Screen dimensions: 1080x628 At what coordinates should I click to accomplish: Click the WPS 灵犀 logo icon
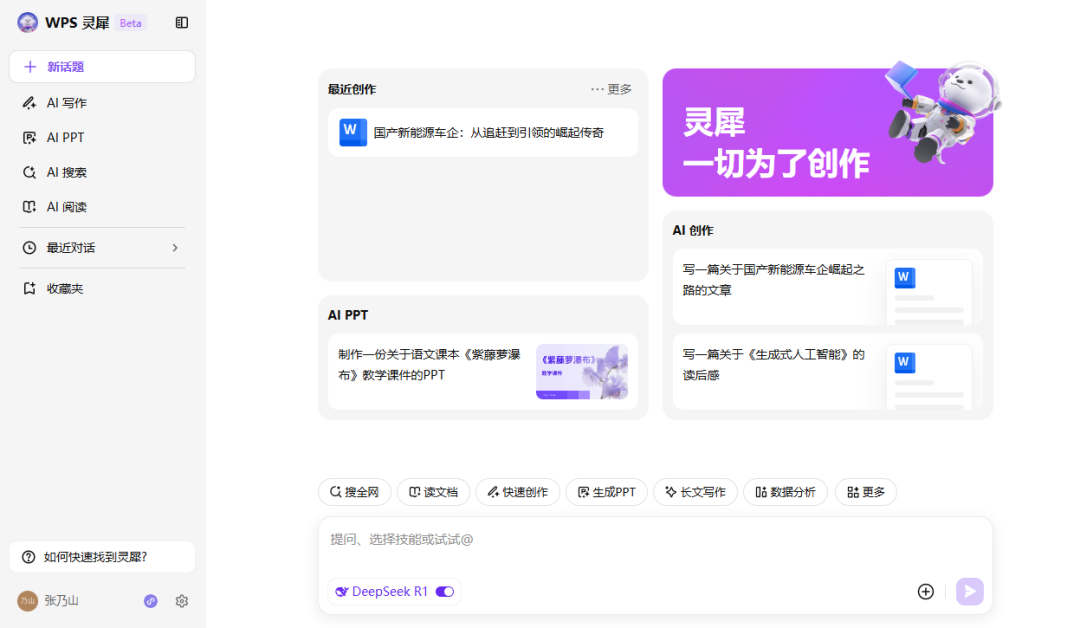(x=28, y=23)
